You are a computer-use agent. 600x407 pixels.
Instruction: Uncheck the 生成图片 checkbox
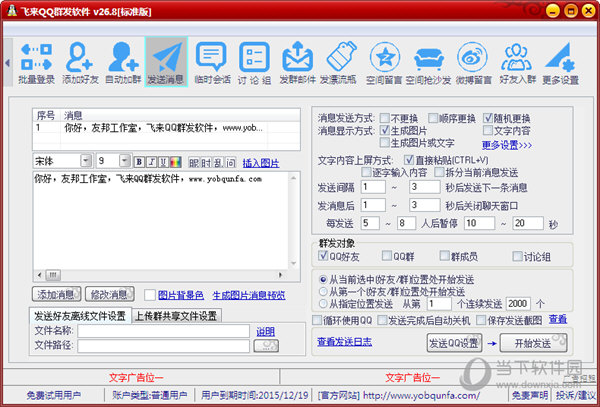point(385,130)
